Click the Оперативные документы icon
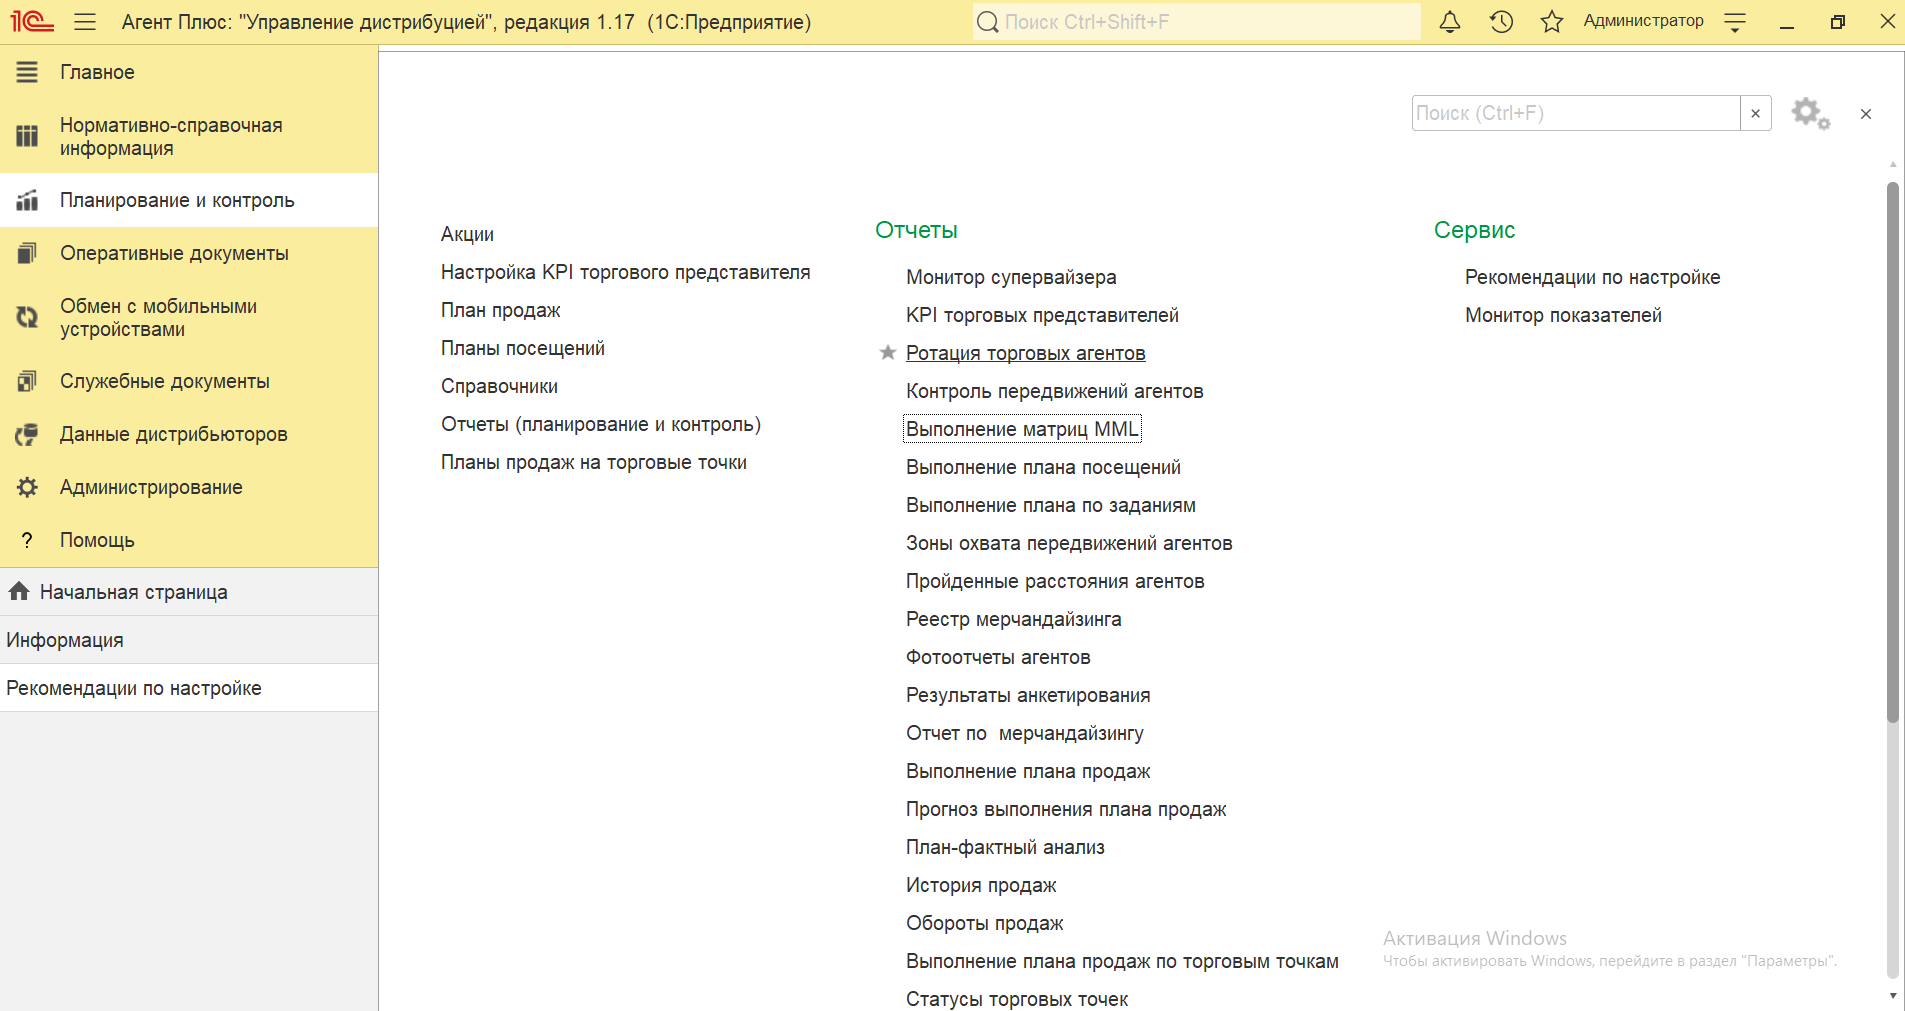Viewport: 1905px width, 1011px height. click(27, 253)
